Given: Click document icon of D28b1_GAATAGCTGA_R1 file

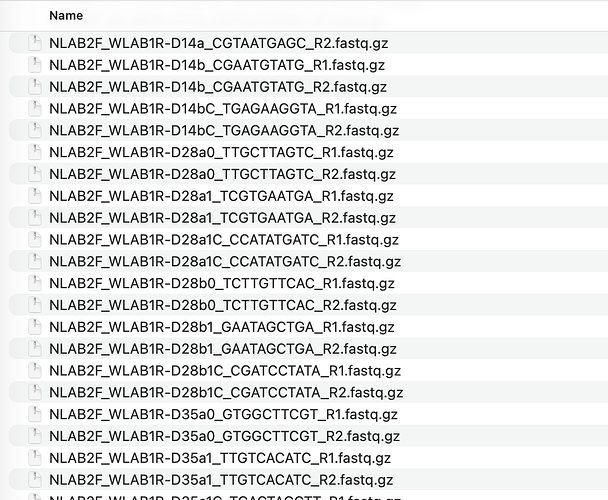Looking at the screenshot, I should point(35,327).
